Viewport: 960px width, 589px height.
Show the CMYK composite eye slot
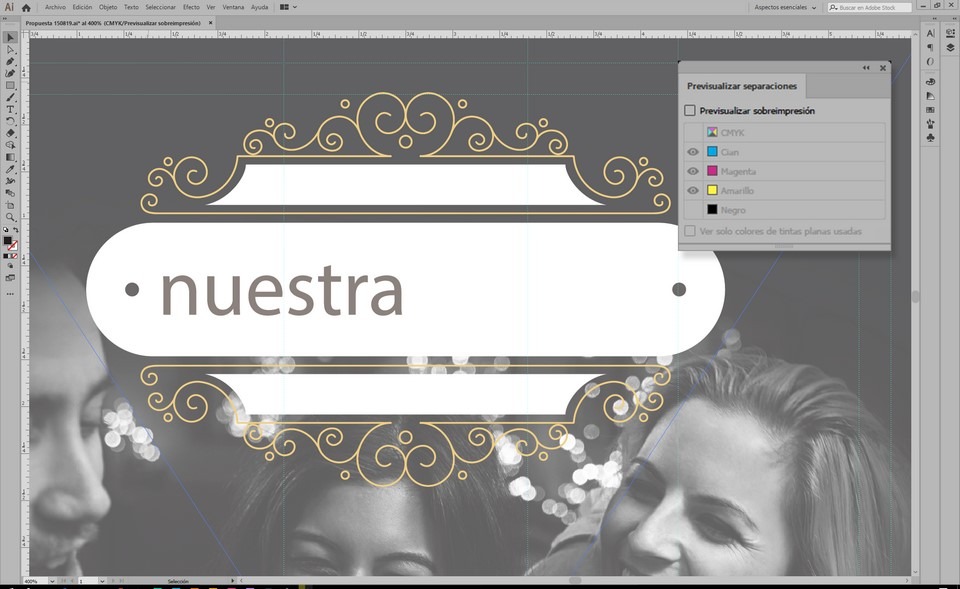[x=692, y=132]
